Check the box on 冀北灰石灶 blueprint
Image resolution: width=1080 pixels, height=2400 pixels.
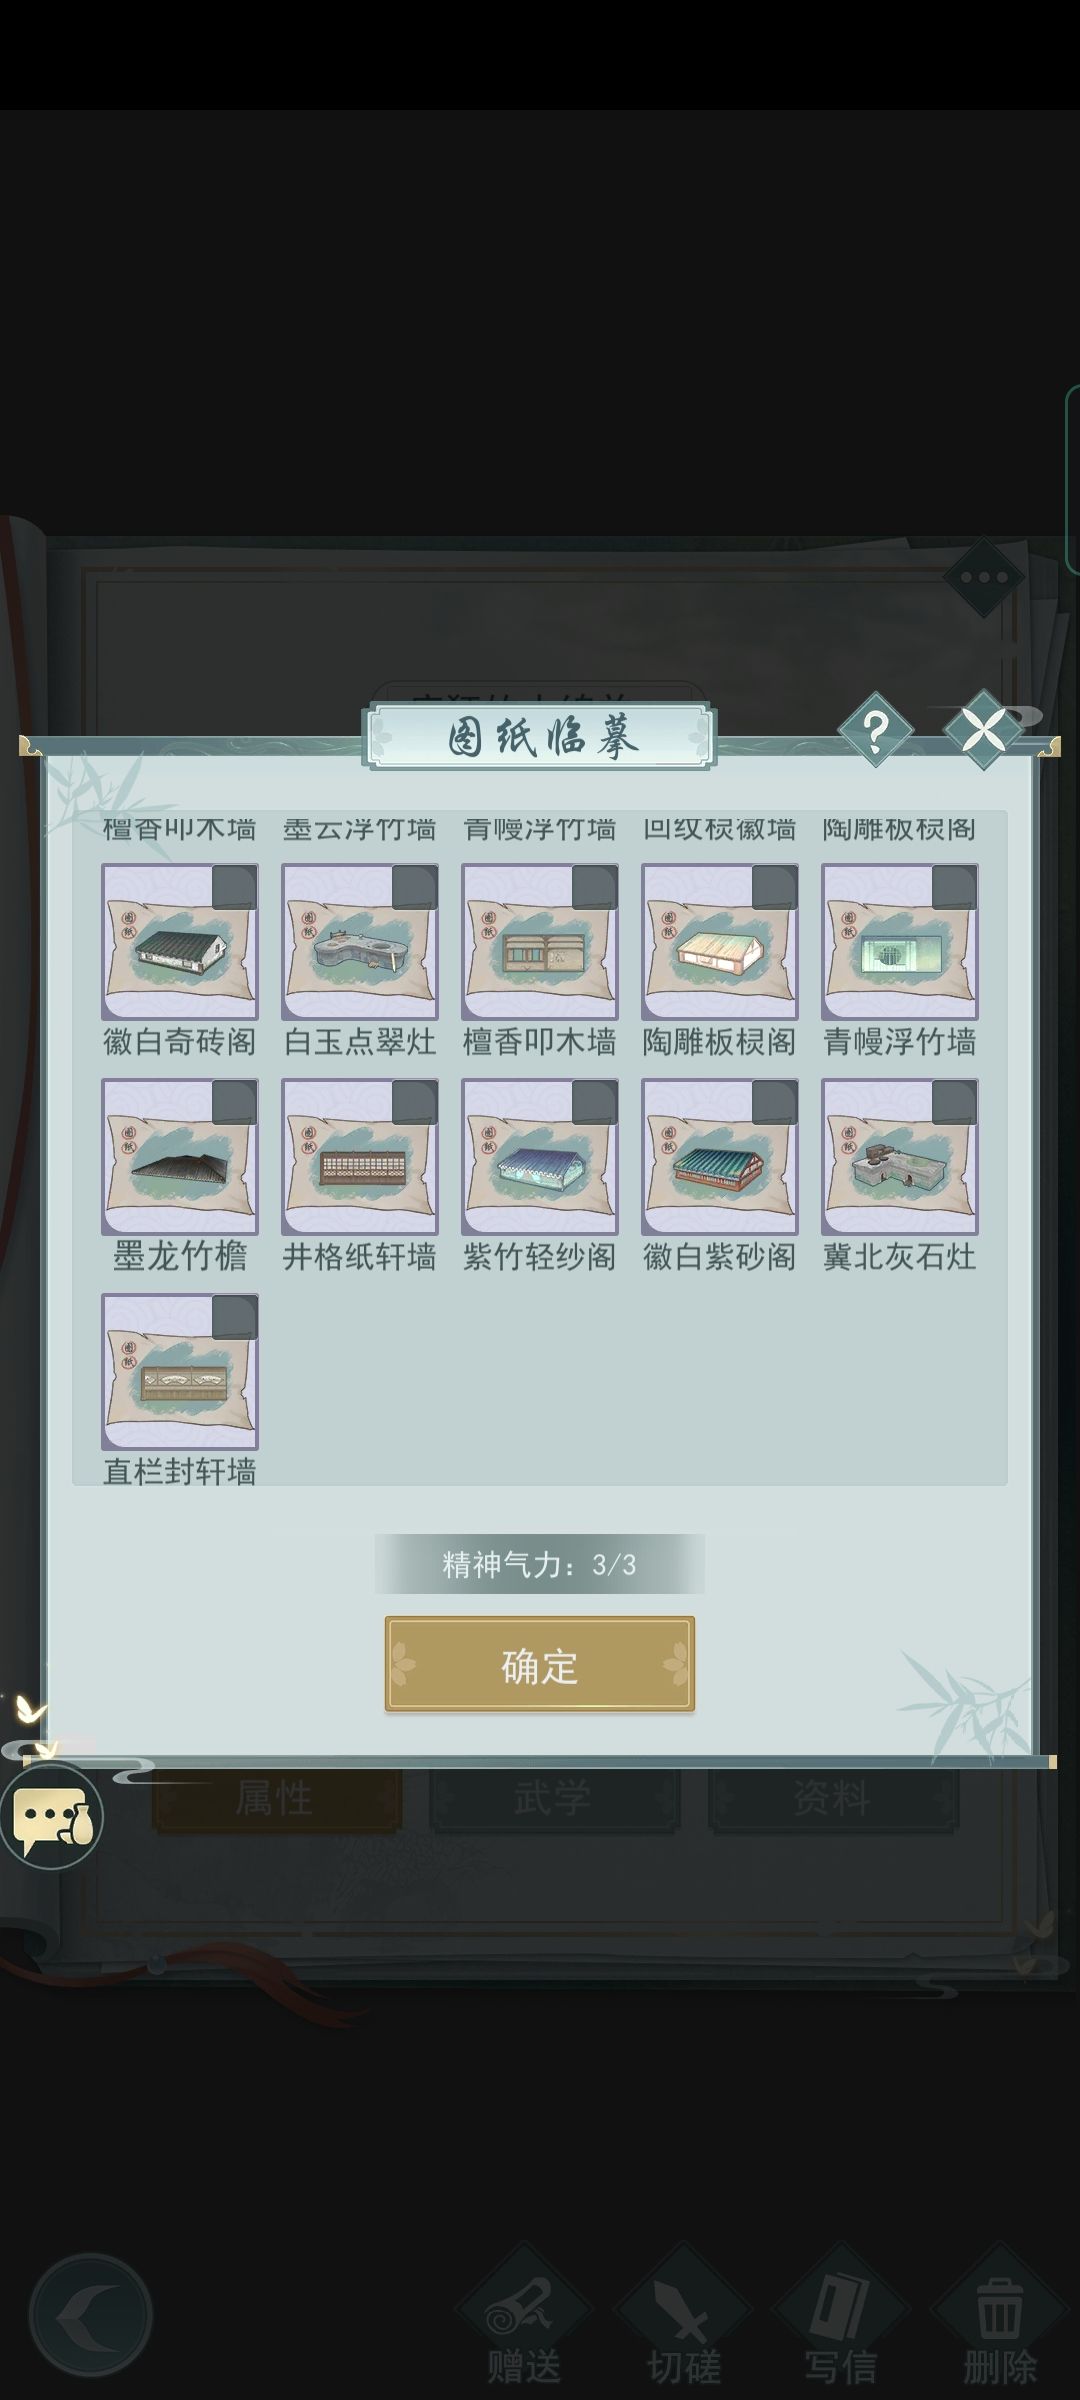[x=955, y=1103]
